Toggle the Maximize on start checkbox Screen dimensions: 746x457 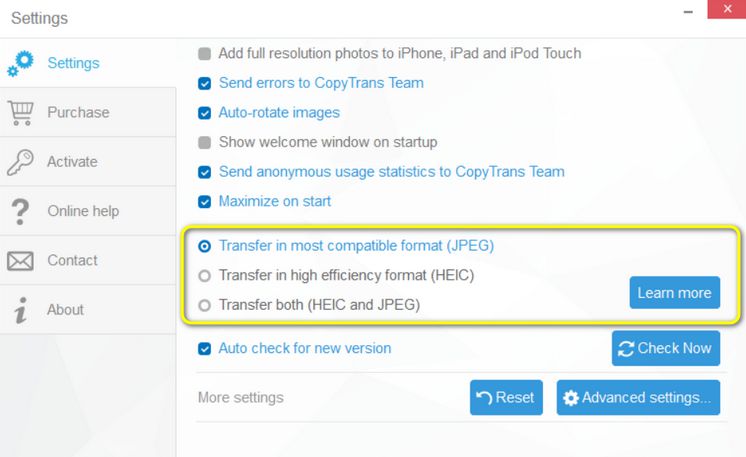point(205,202)
